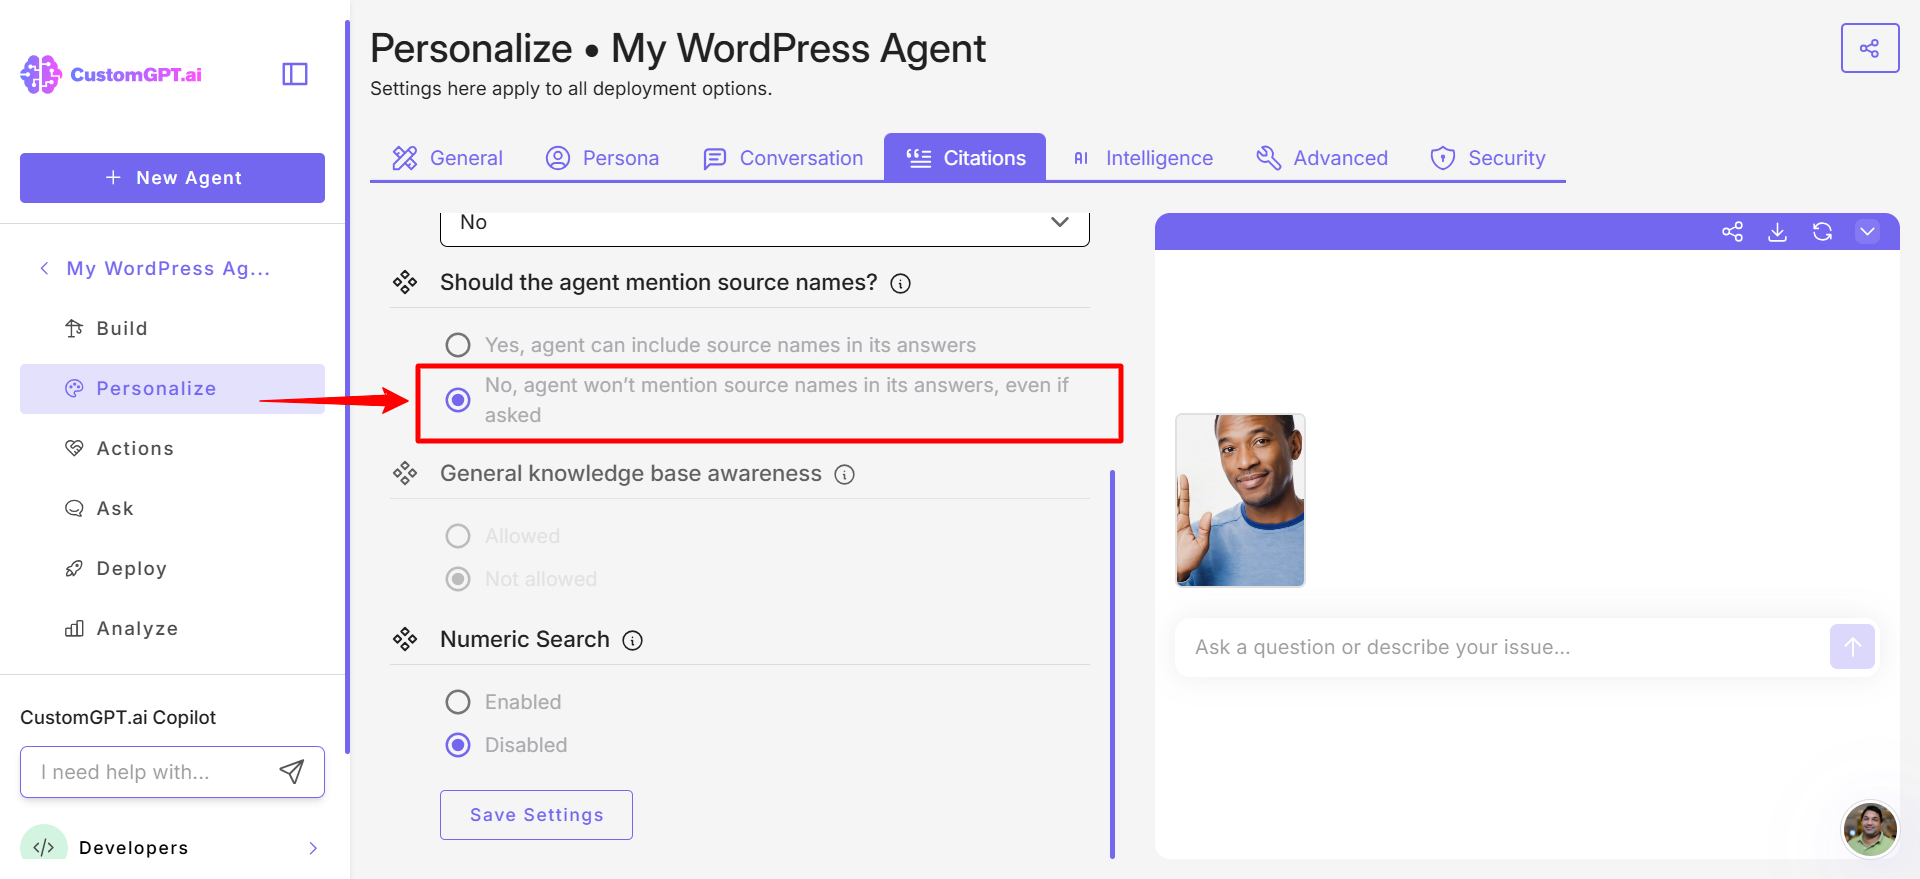The image size is (1920, 879).
Task: Click diamond icon beside source names question
Action: pos(405,283)
